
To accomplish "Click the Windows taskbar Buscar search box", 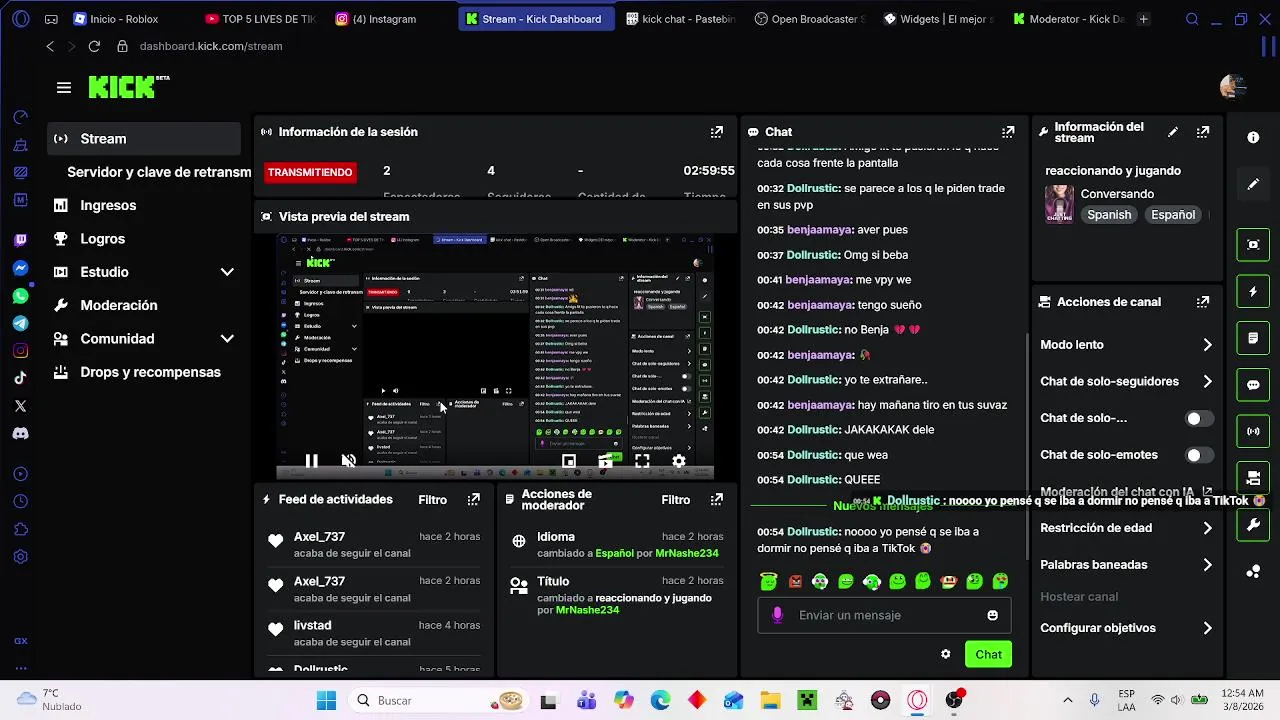I will click(438, 700).
